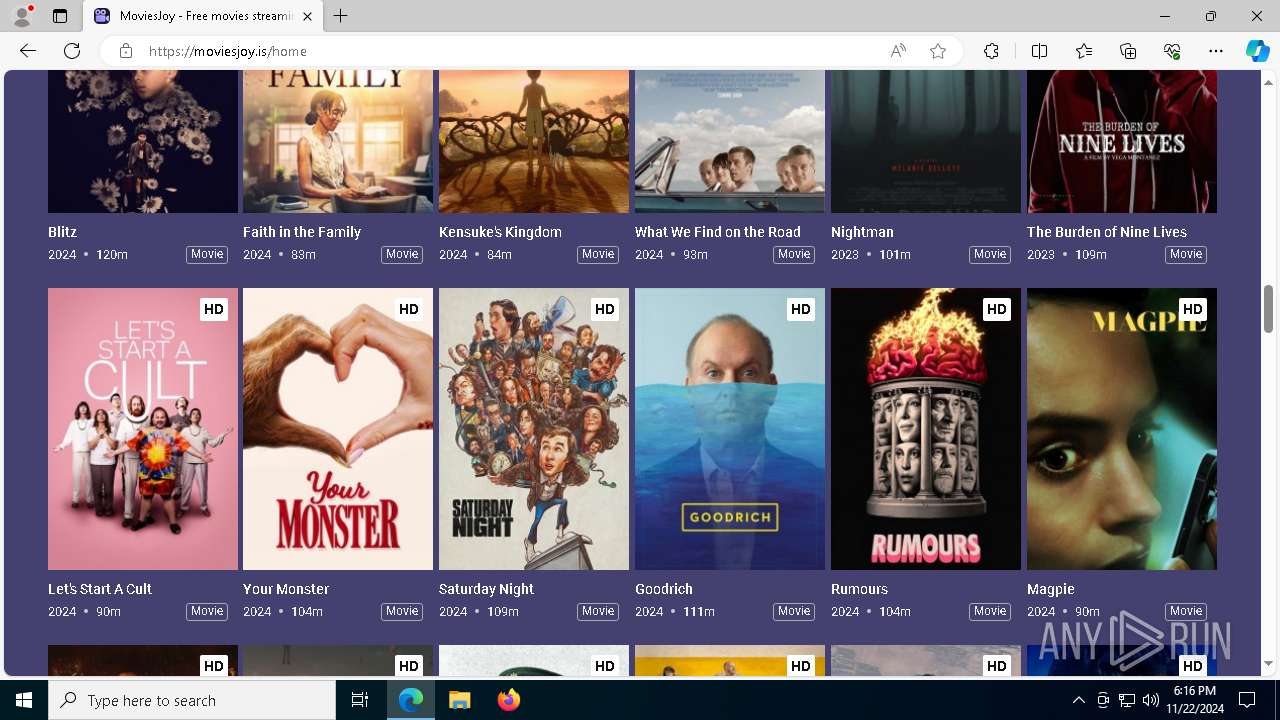Launch Firefox from taskbar

click(508, 700)
